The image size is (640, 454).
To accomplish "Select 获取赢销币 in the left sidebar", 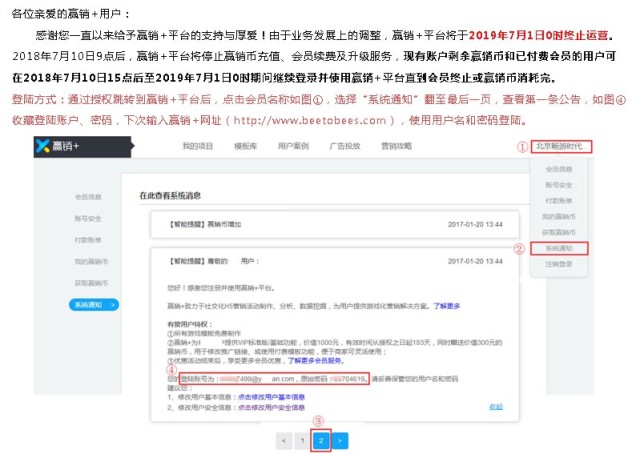I will coord(91,283).
